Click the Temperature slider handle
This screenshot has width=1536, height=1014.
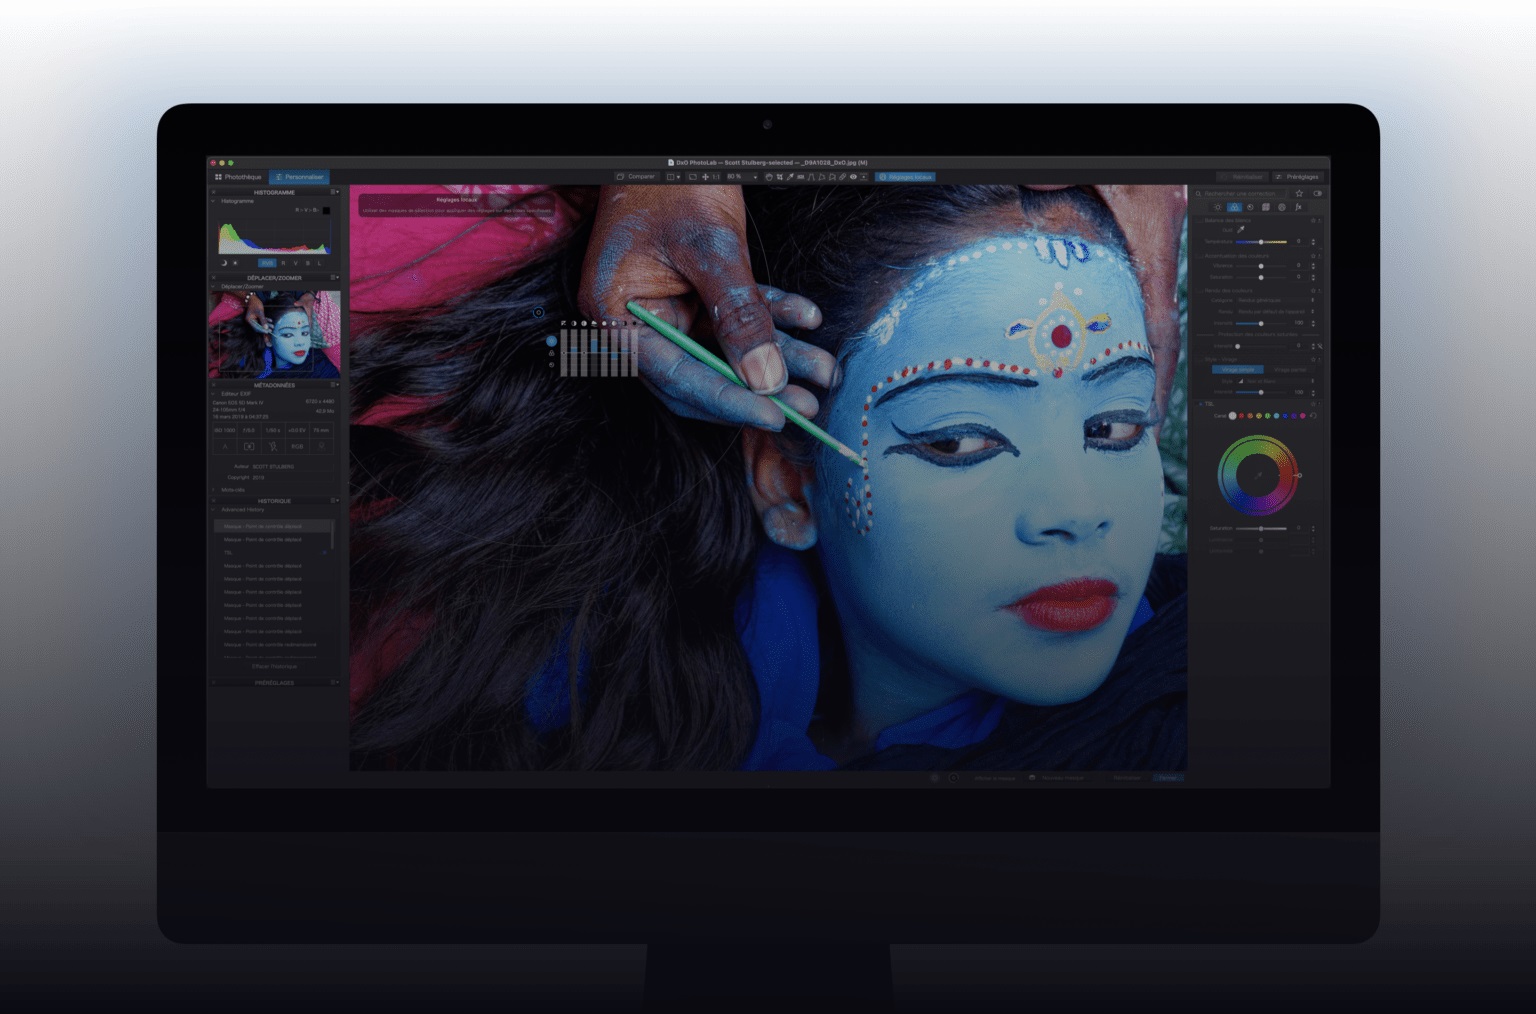click(x=1261, y=242)
